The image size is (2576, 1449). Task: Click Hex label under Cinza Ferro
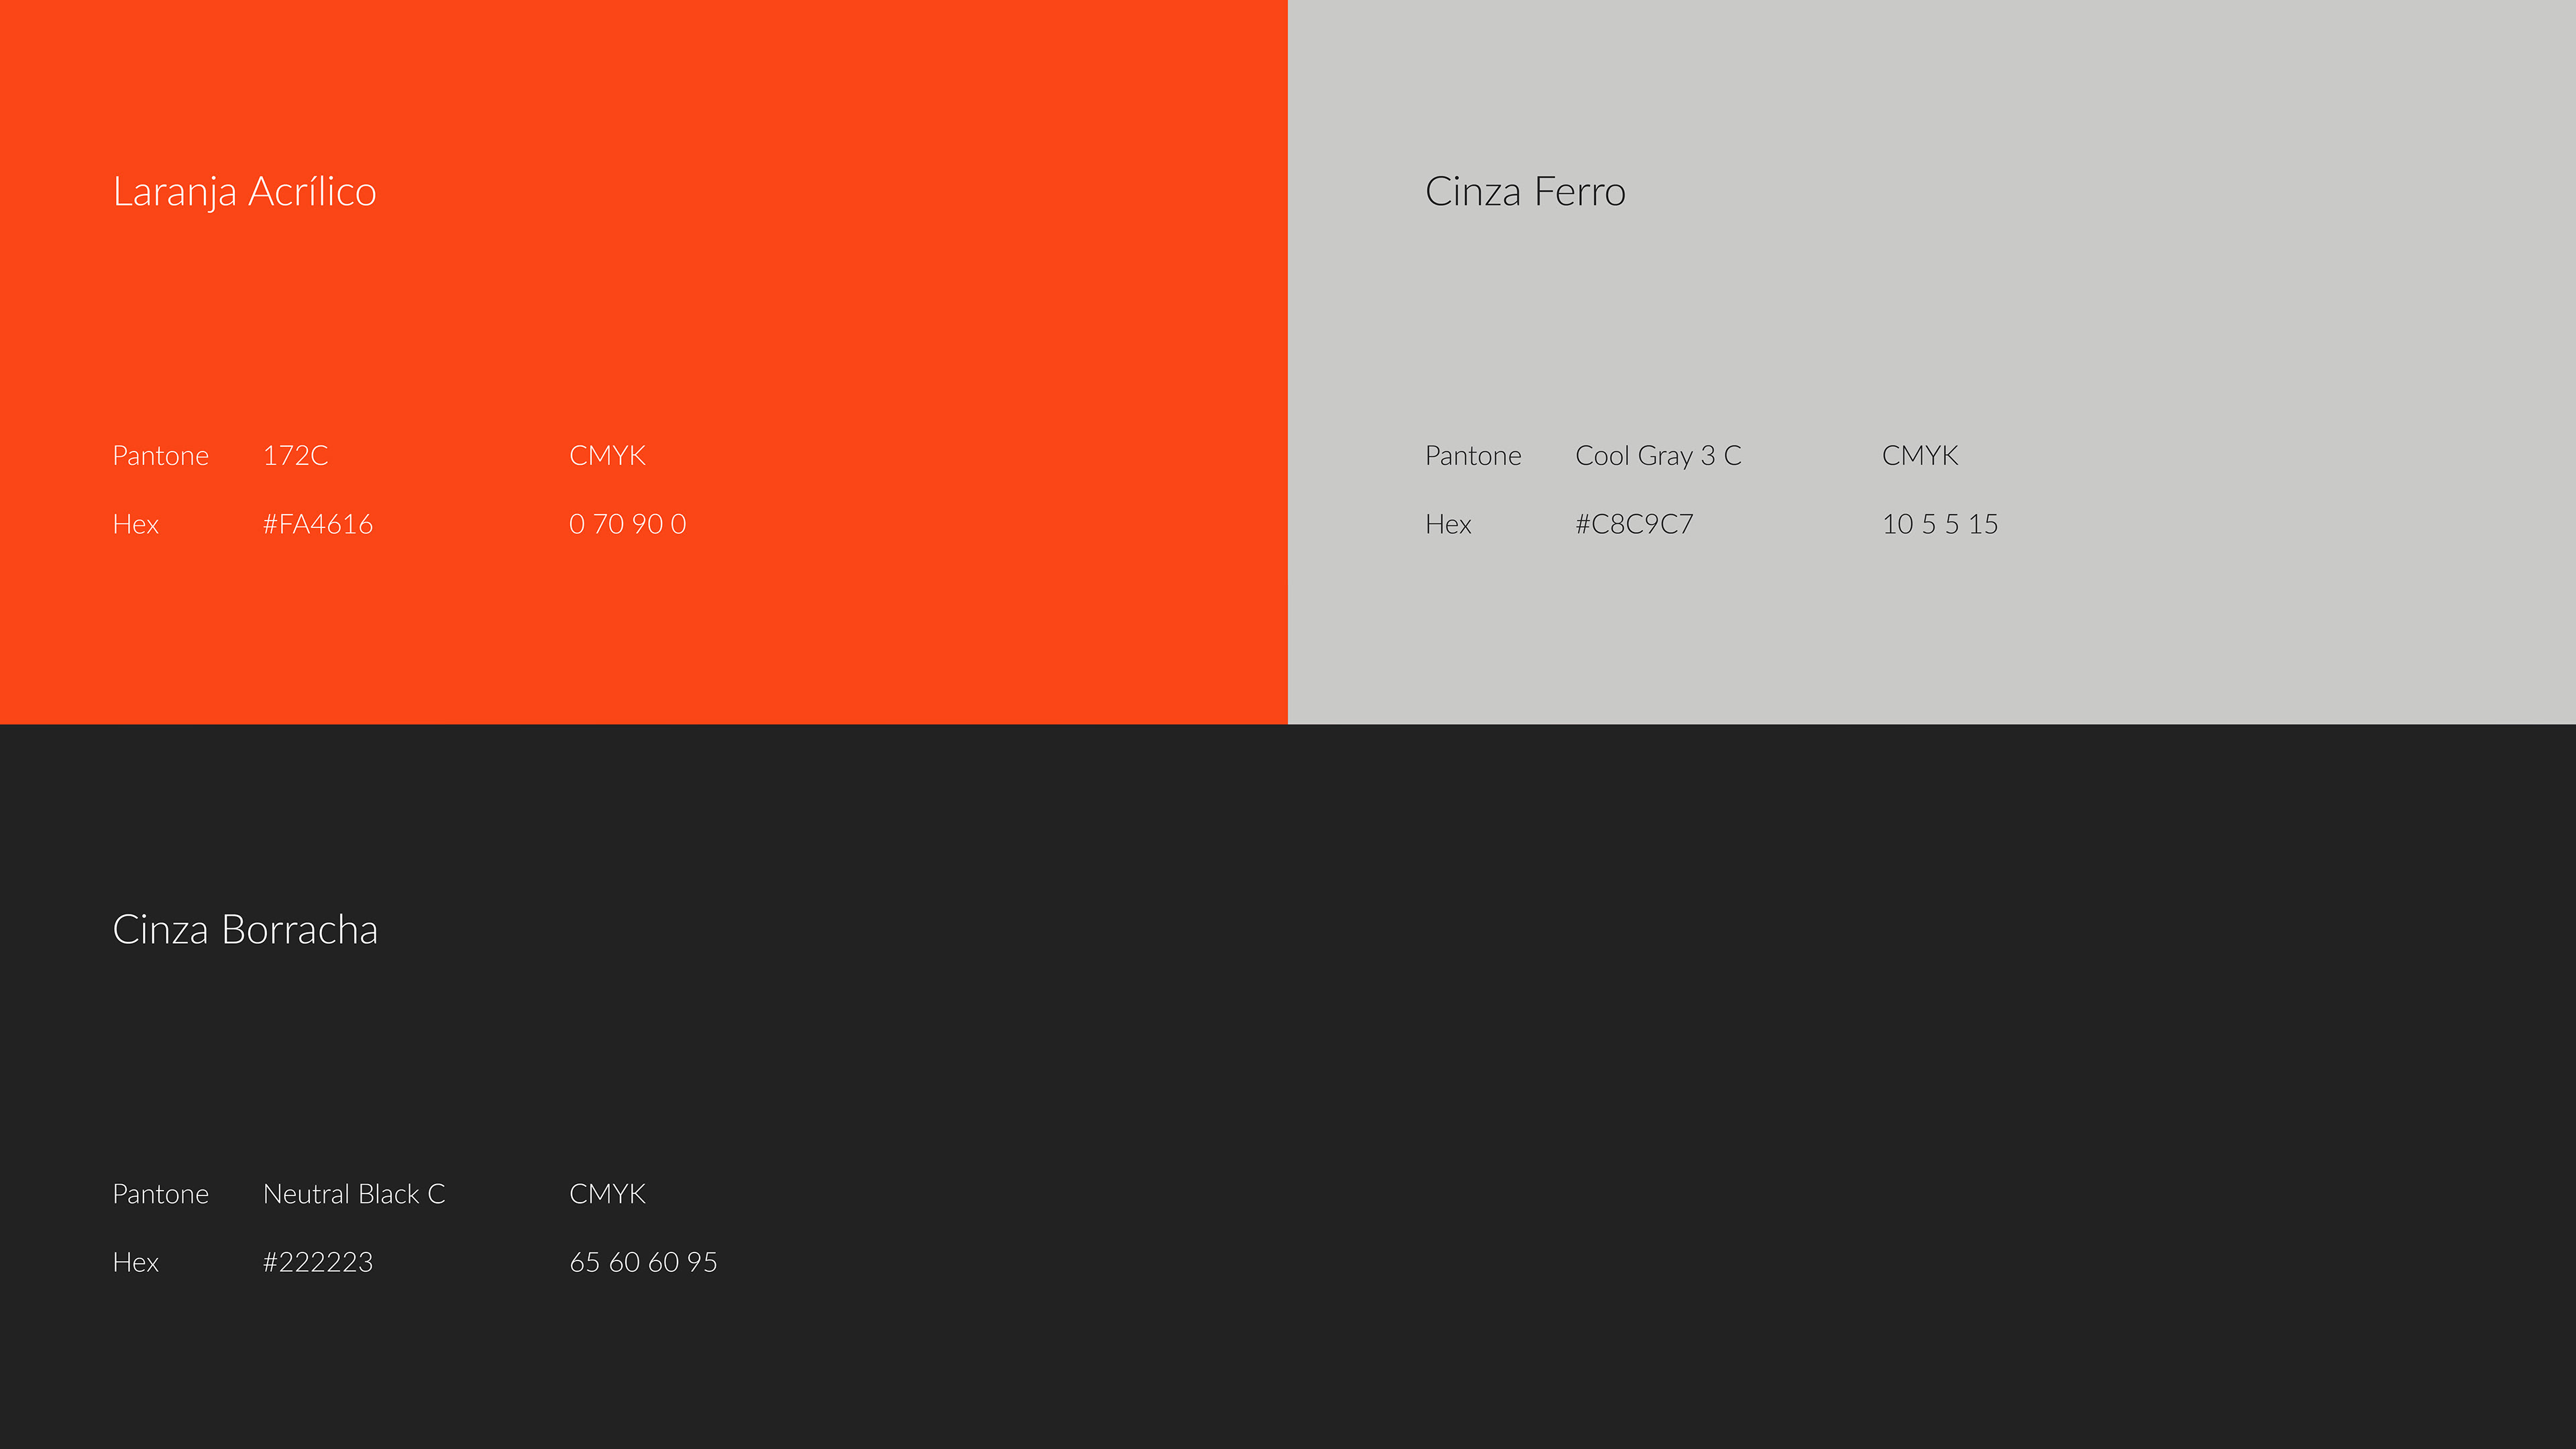(1448, 524)
